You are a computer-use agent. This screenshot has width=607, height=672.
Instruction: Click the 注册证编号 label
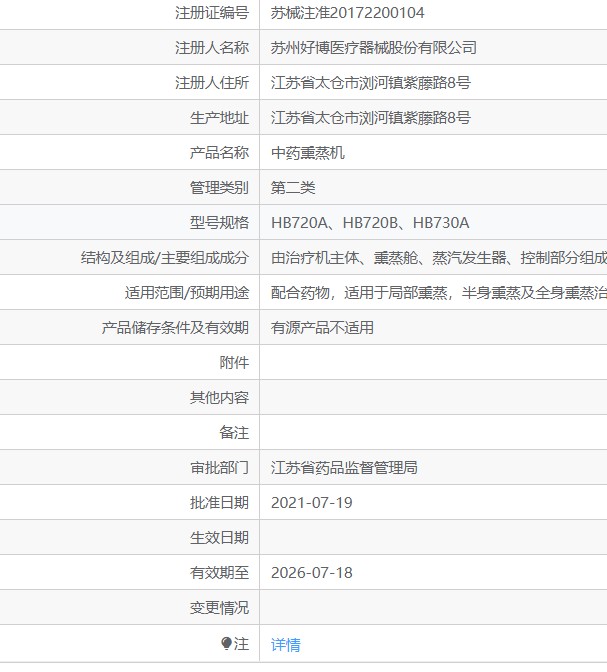pyautogui.click(x=212, y=13)
